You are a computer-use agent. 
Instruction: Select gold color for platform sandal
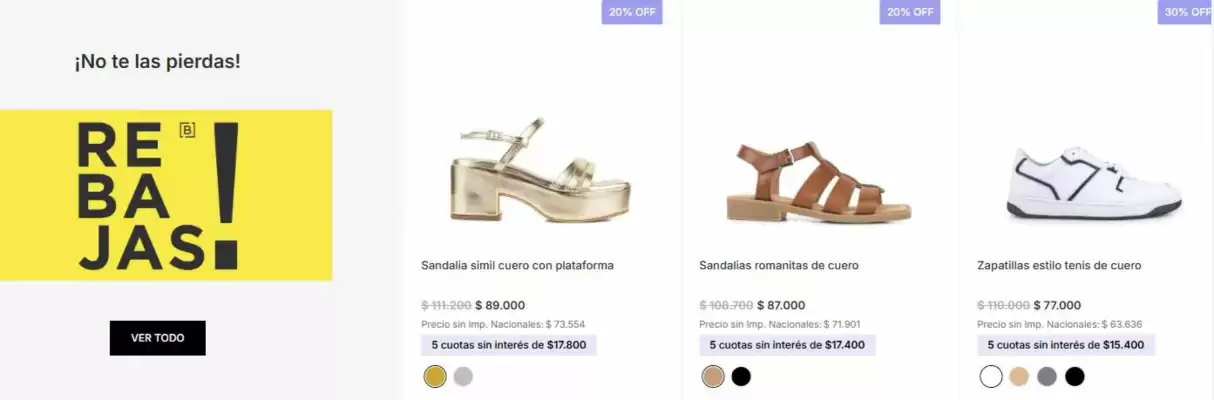pyautogui.click(x=435, y=377)
